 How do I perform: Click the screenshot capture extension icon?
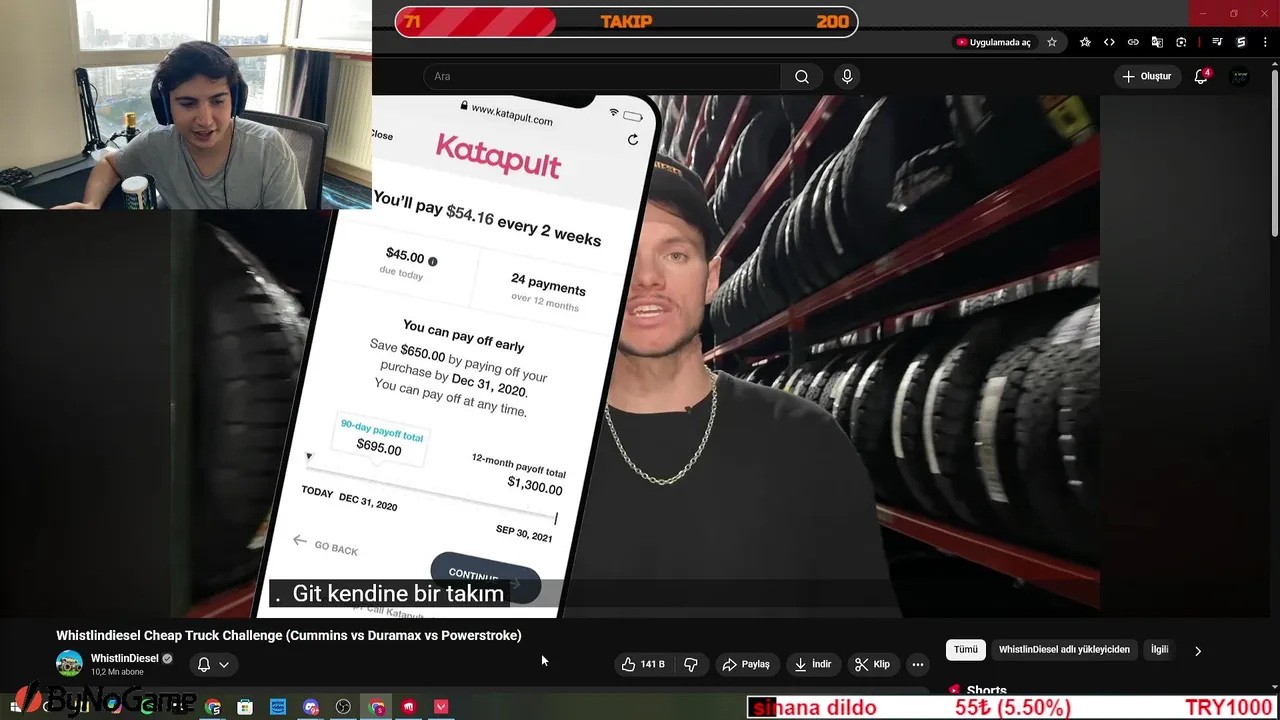[1181, 42]
